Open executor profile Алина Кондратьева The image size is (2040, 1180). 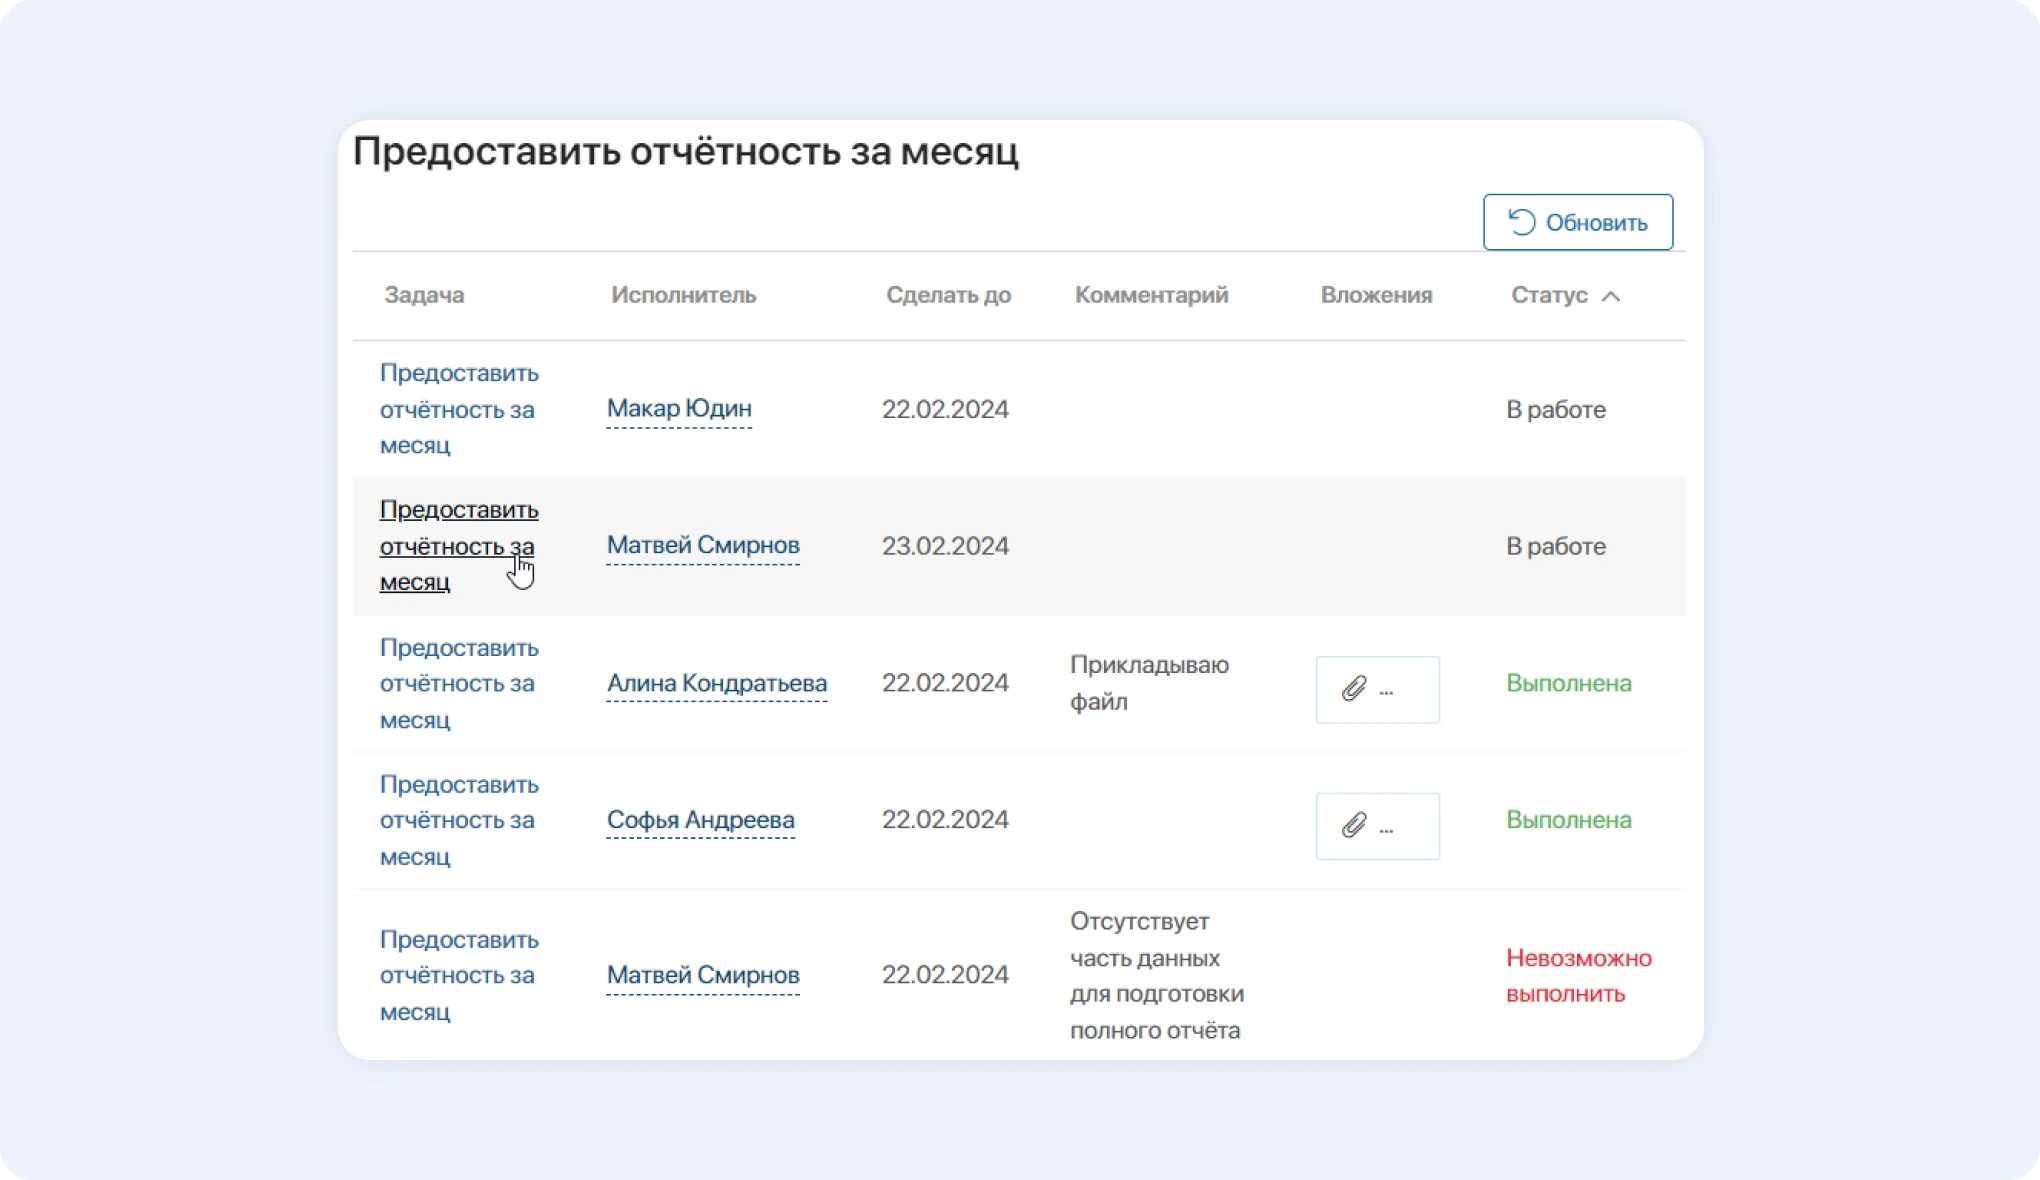pos(716,683)
